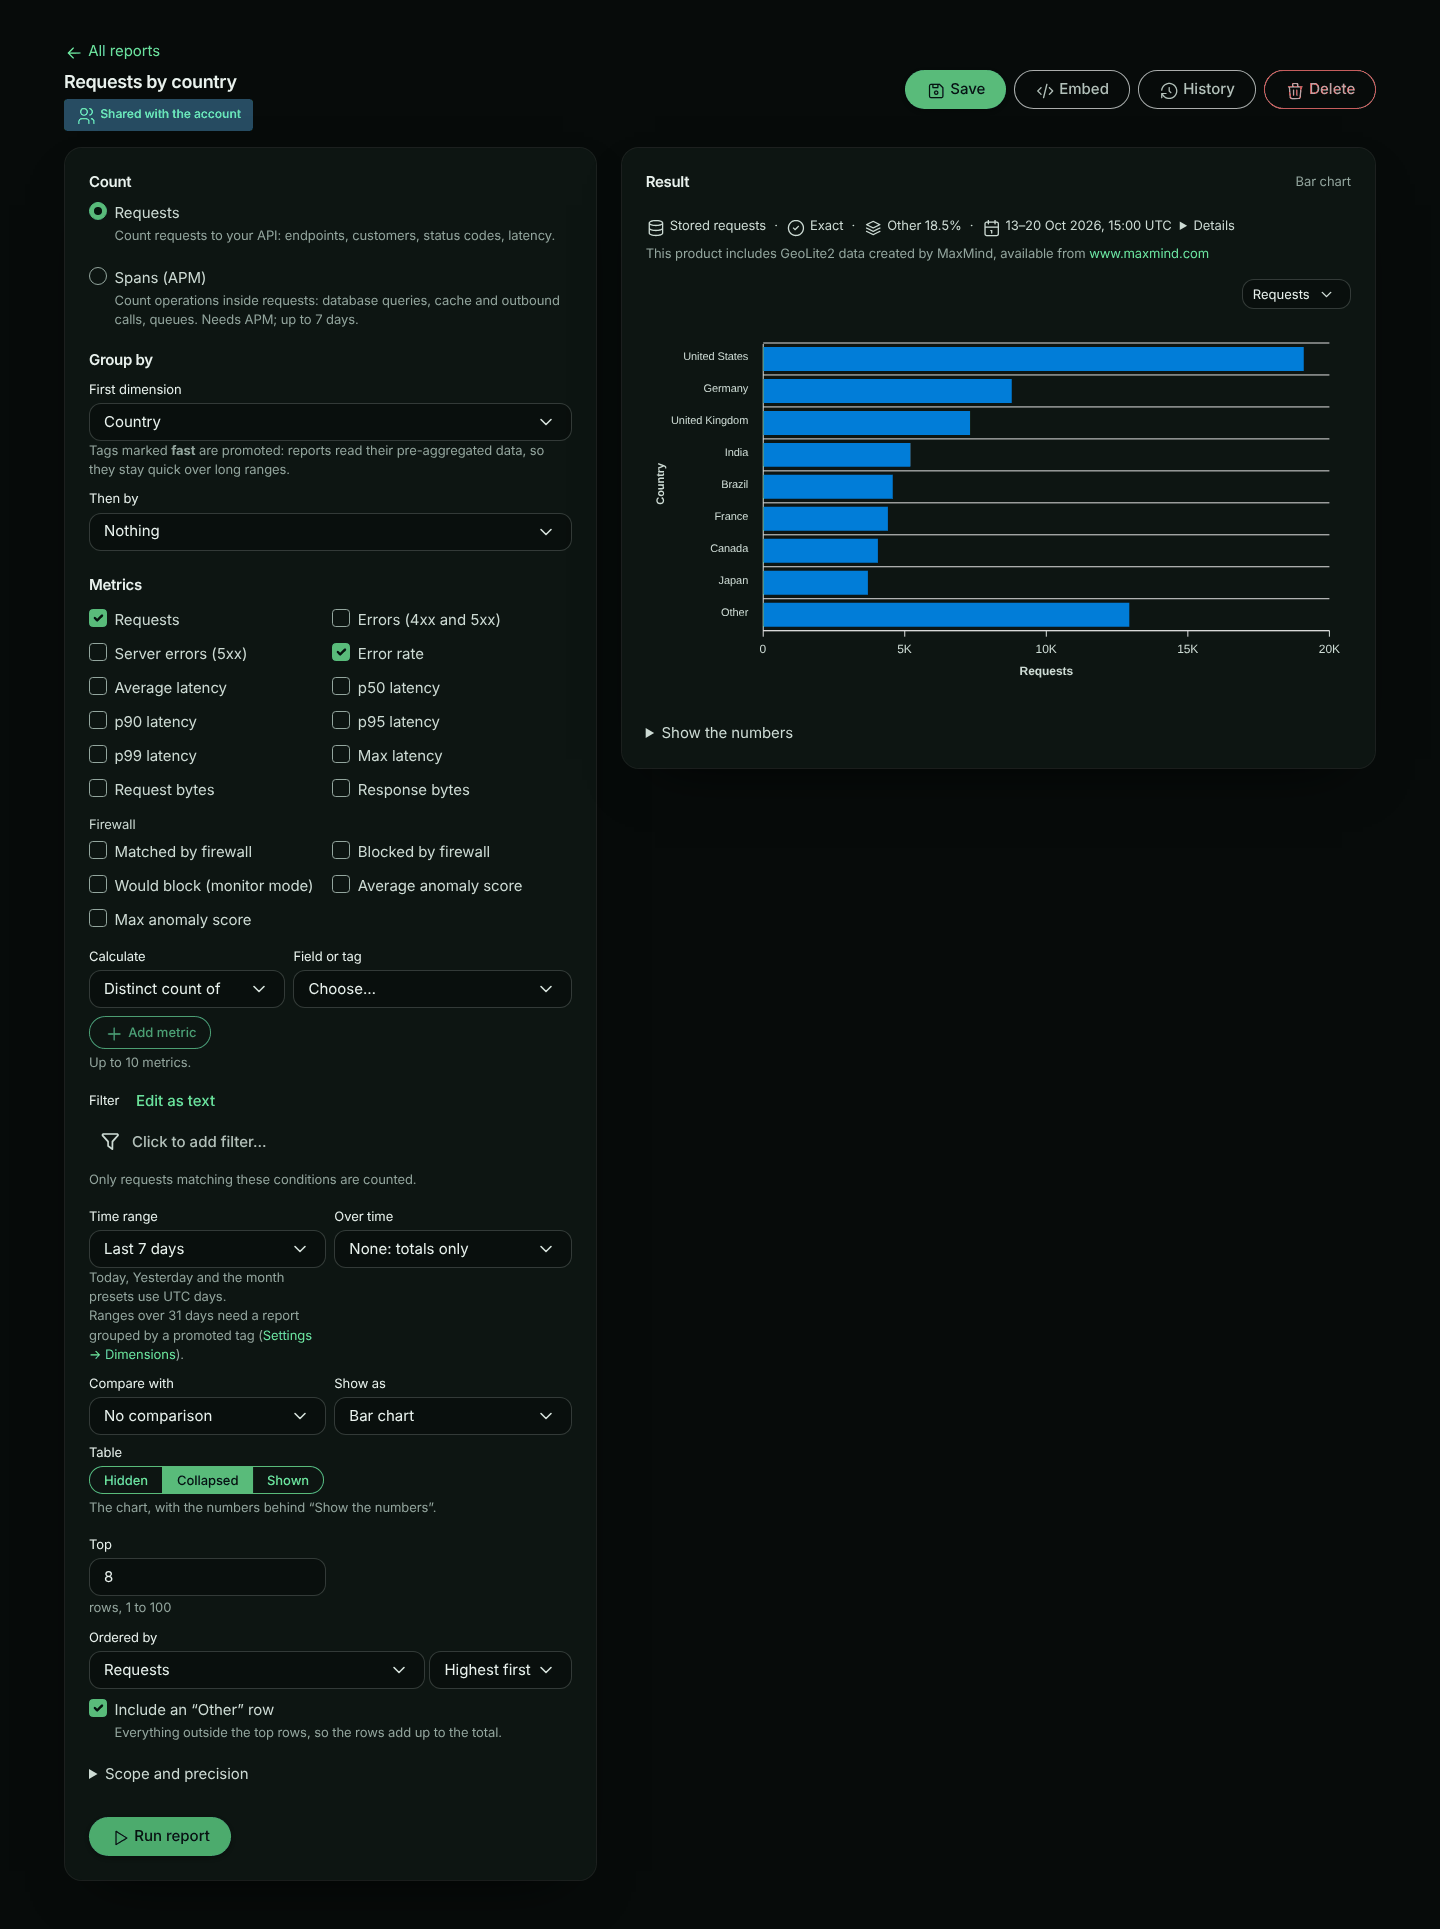Enable Blocked by firewall metric
This screenshot has width=1440, height=1929.
[x=341, y=851]
